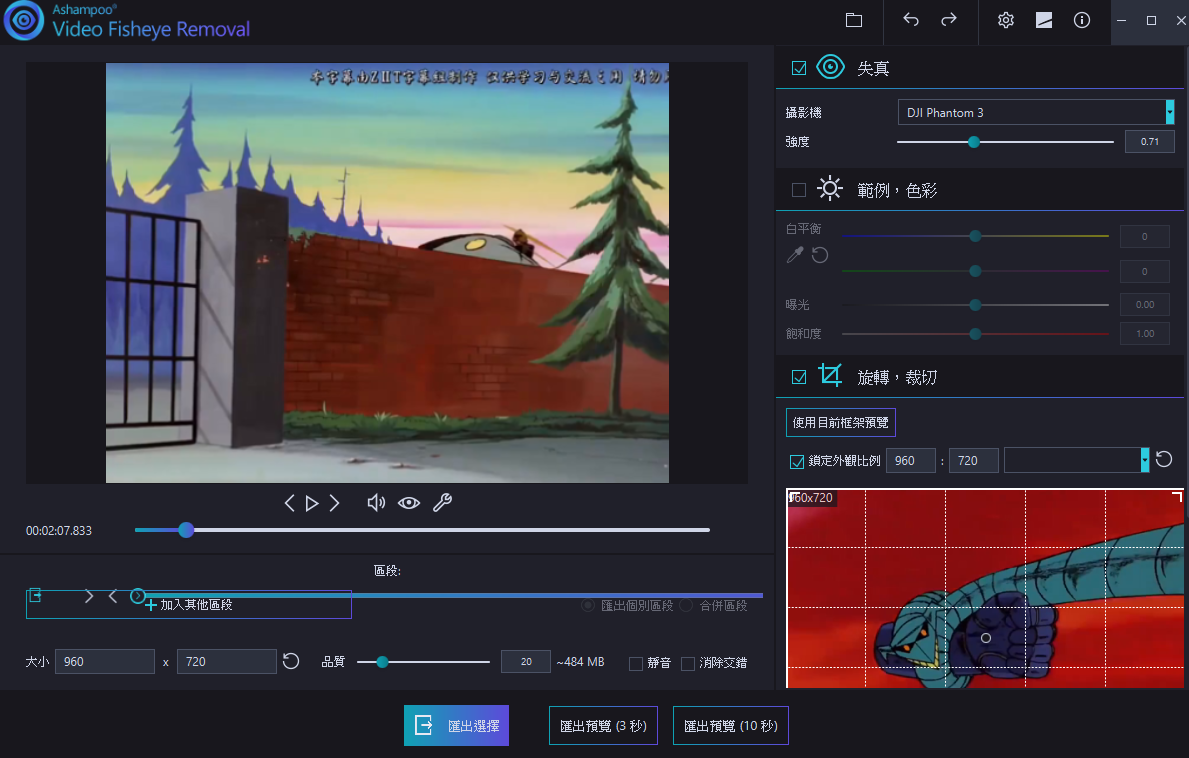The image size is (1189, 758).
Task: Click 使用目前框架預覽 button
Action: click(840, 422)
